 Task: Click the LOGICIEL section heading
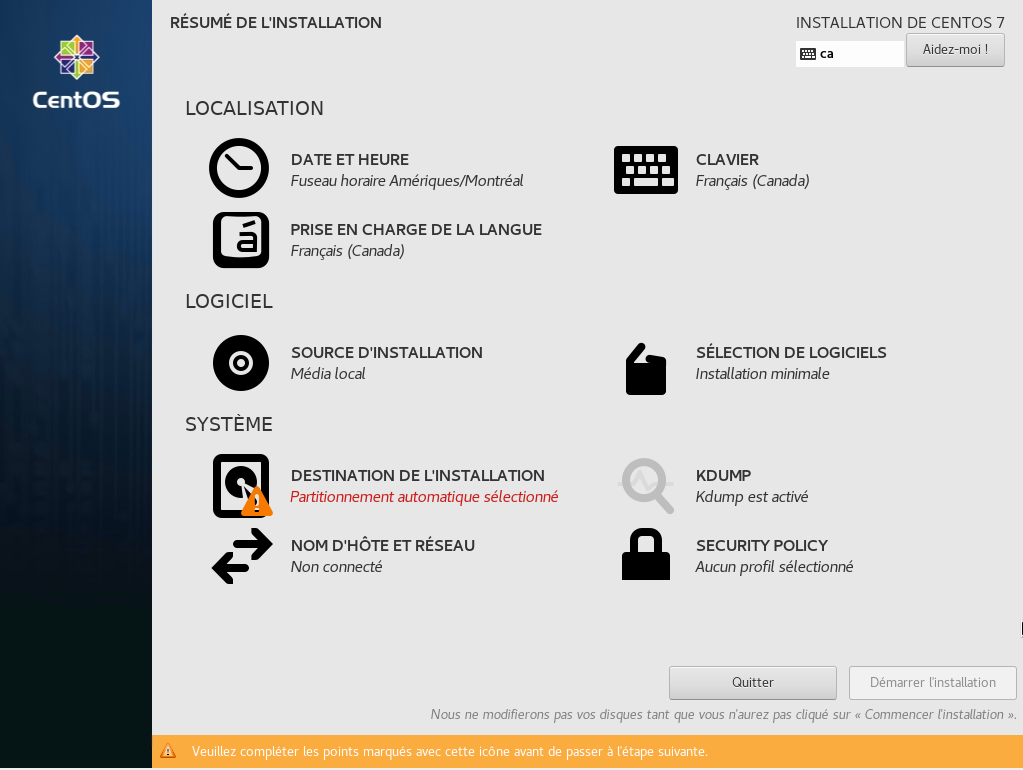point(229,301)
